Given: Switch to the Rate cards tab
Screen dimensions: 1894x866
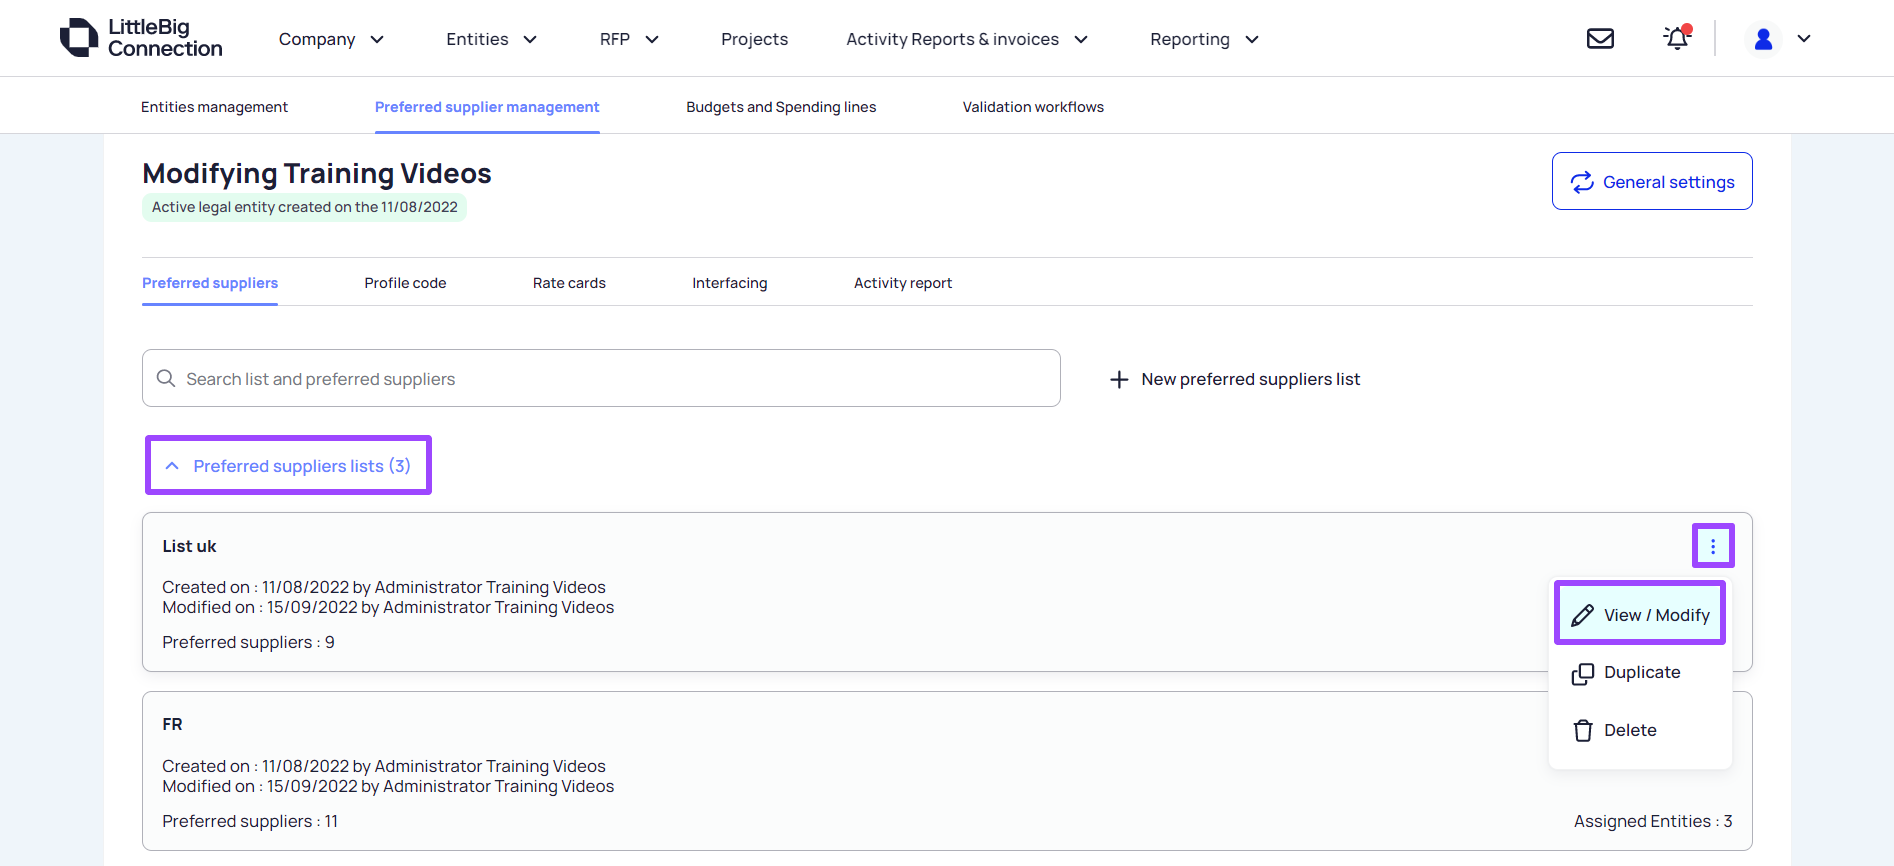Looking at the screenshot, I should click(x=569, y=283).
